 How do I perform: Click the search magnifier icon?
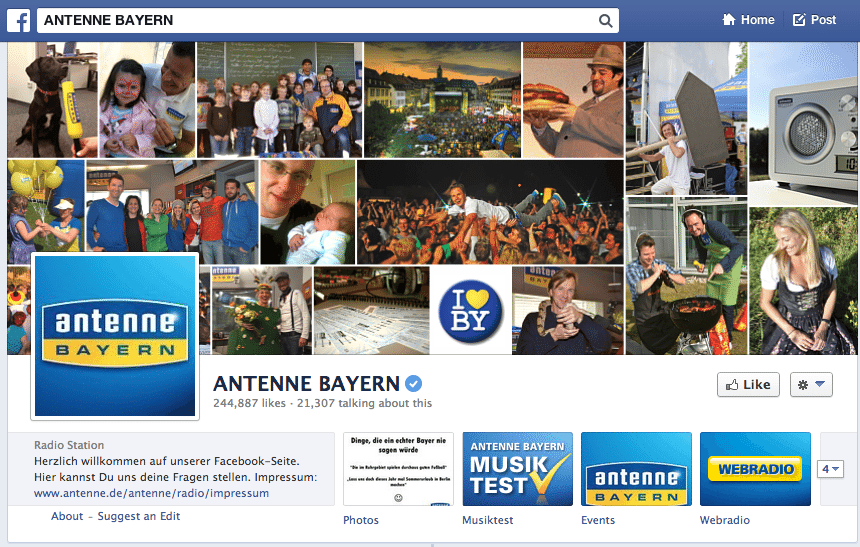[x=606, y=21]
